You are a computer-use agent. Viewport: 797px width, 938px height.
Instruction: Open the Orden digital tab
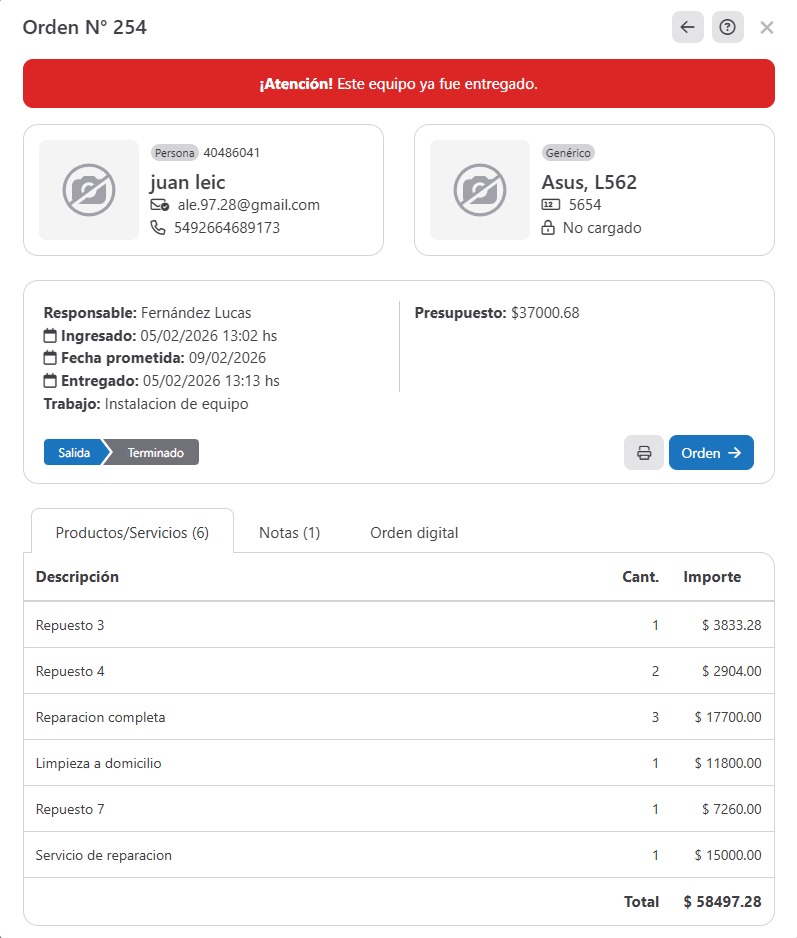tap(414, 532)
